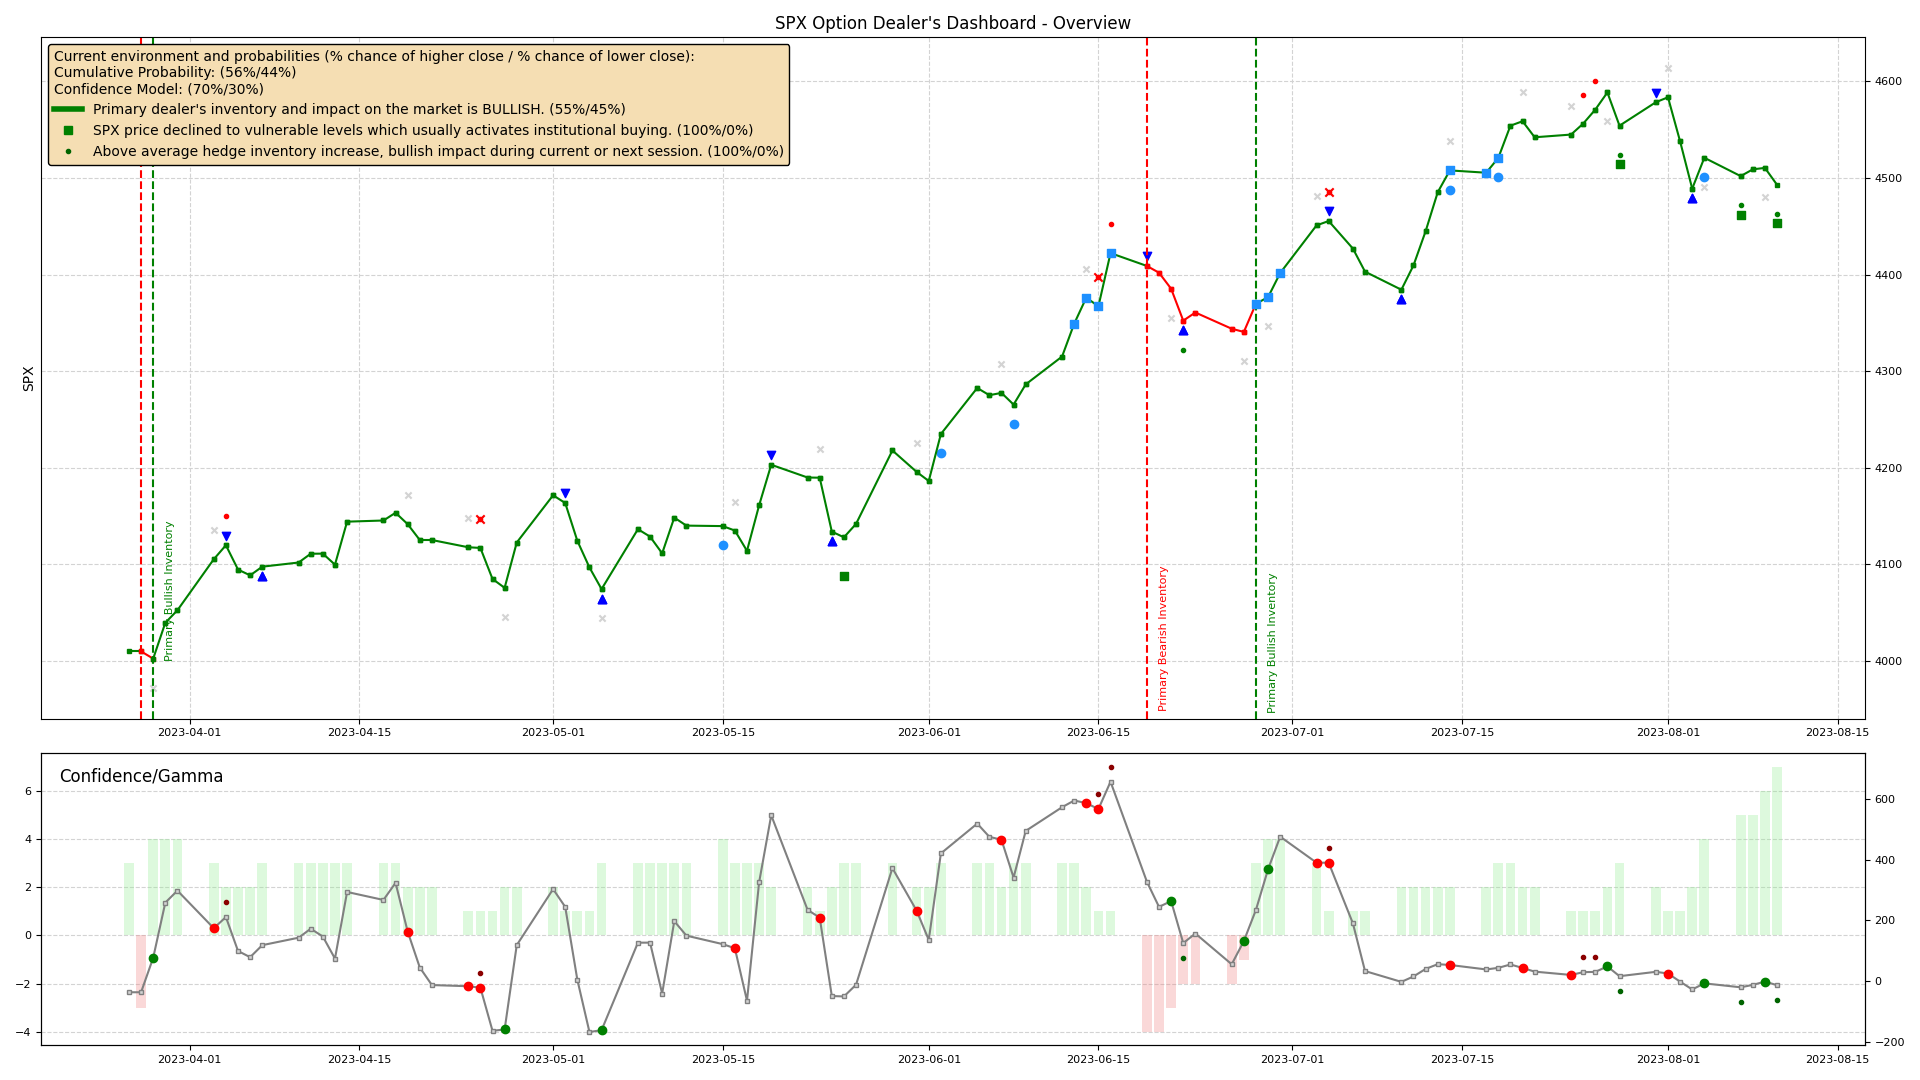Click the dashboard title 'SPX Option Dealer's Dashboard - Overview'
The image size is (1920, 1080).
pyautogui.click(x=953, y=23)
